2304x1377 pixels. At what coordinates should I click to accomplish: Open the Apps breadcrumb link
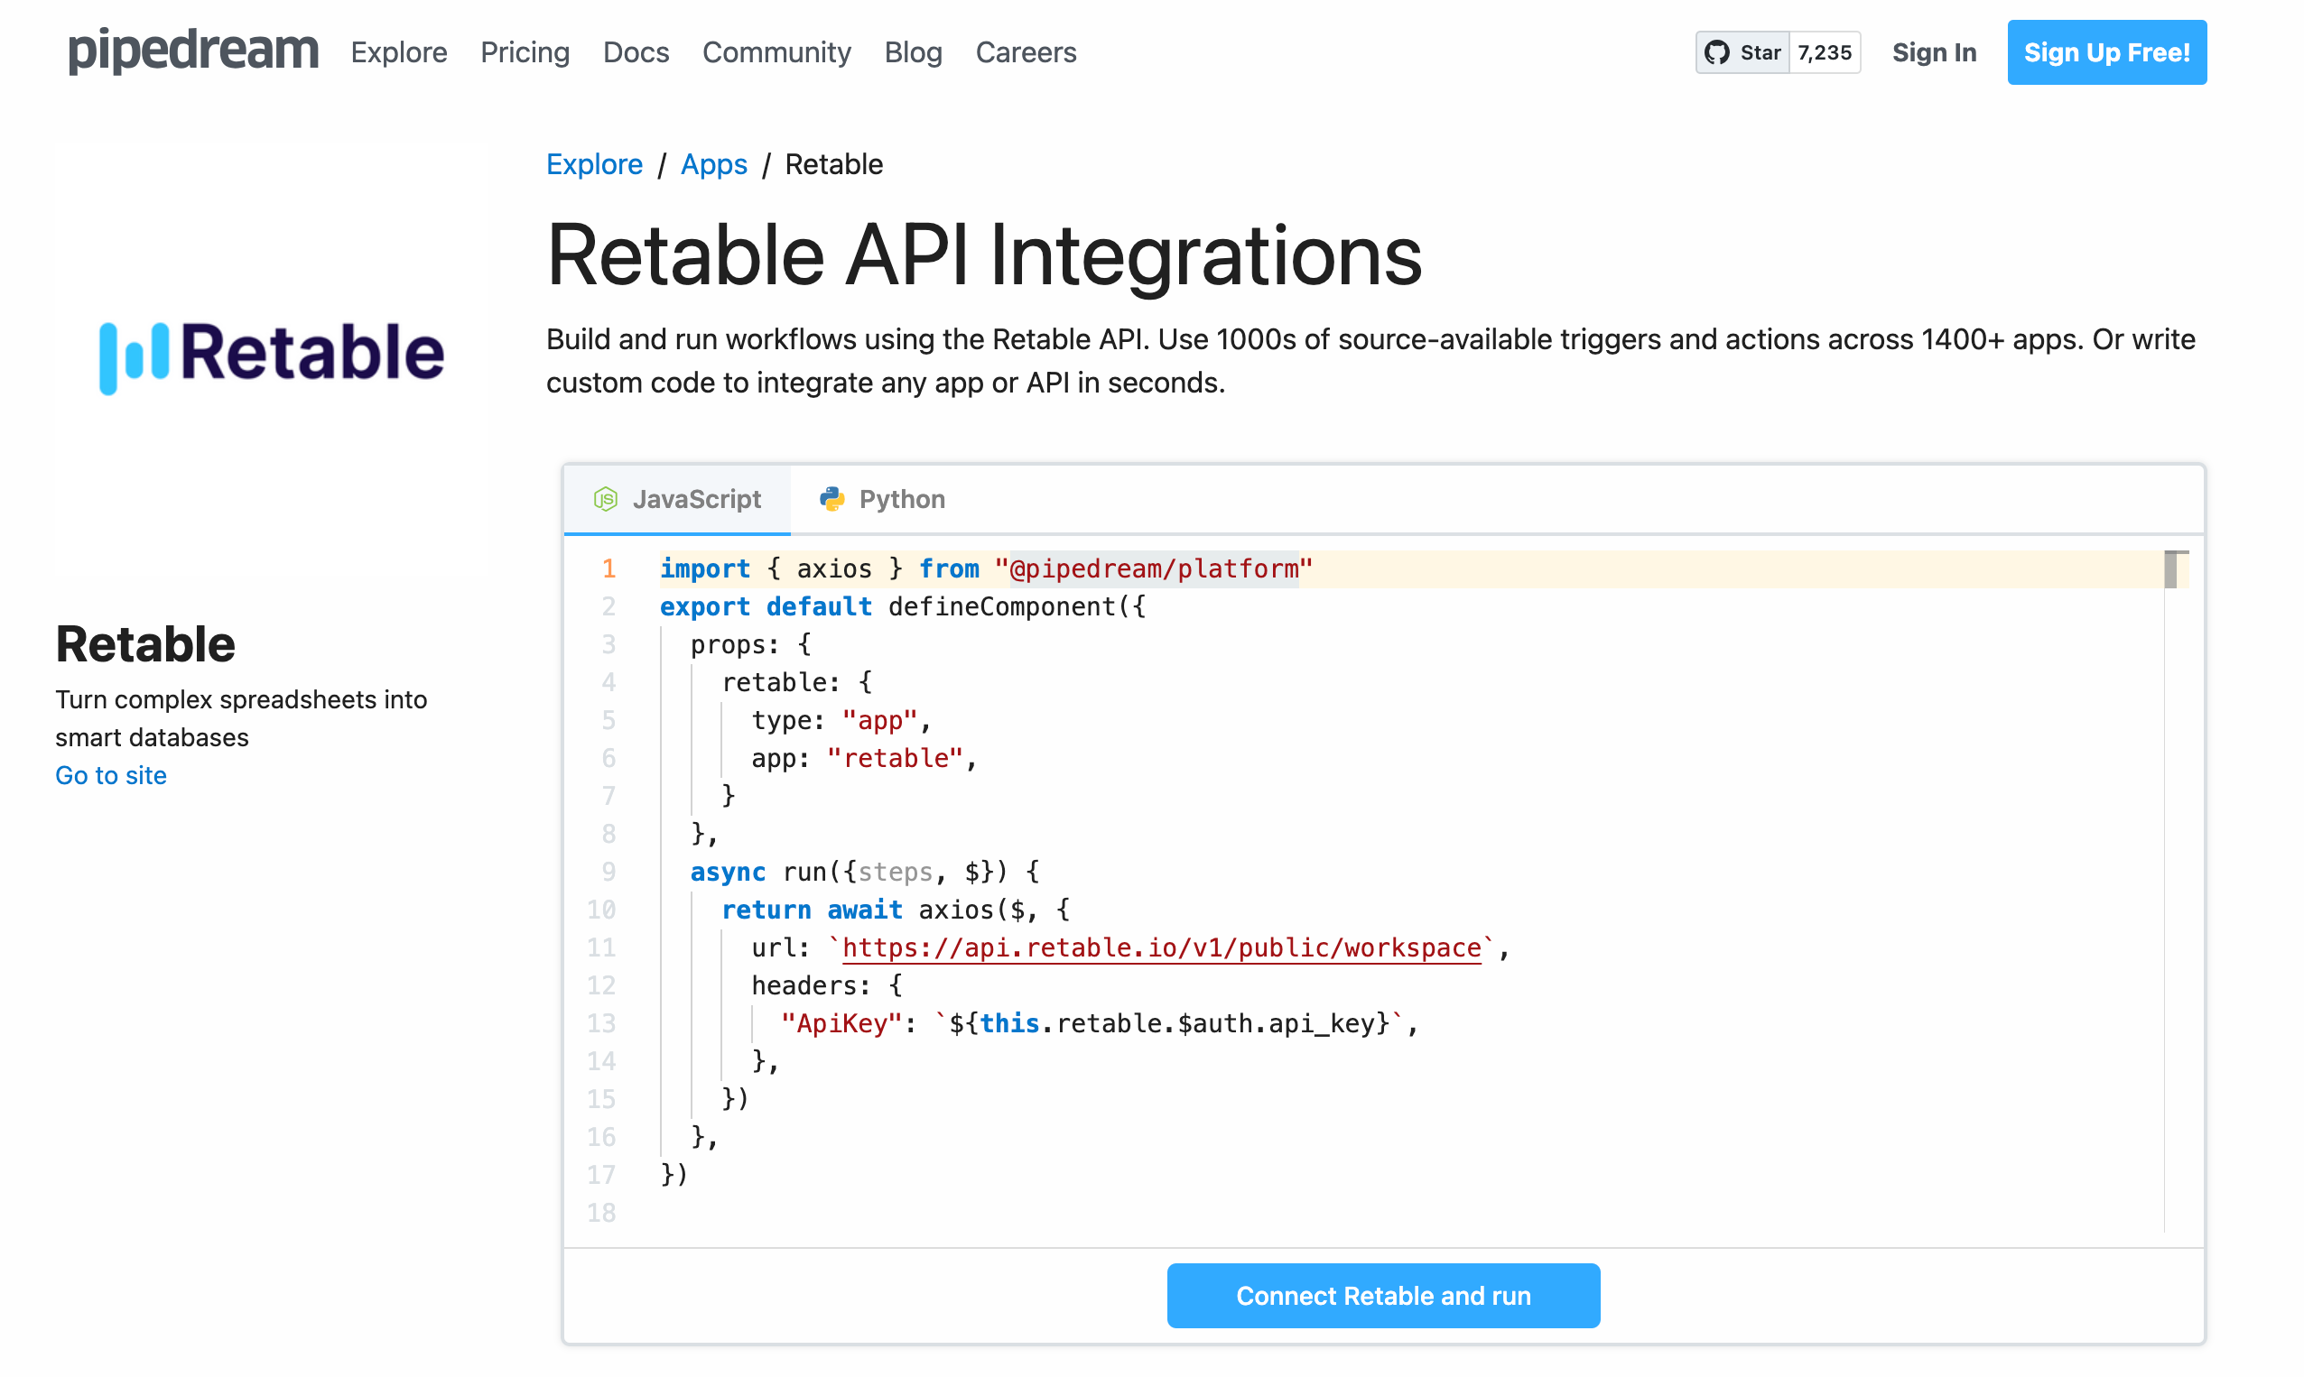[x=714, y=164]
